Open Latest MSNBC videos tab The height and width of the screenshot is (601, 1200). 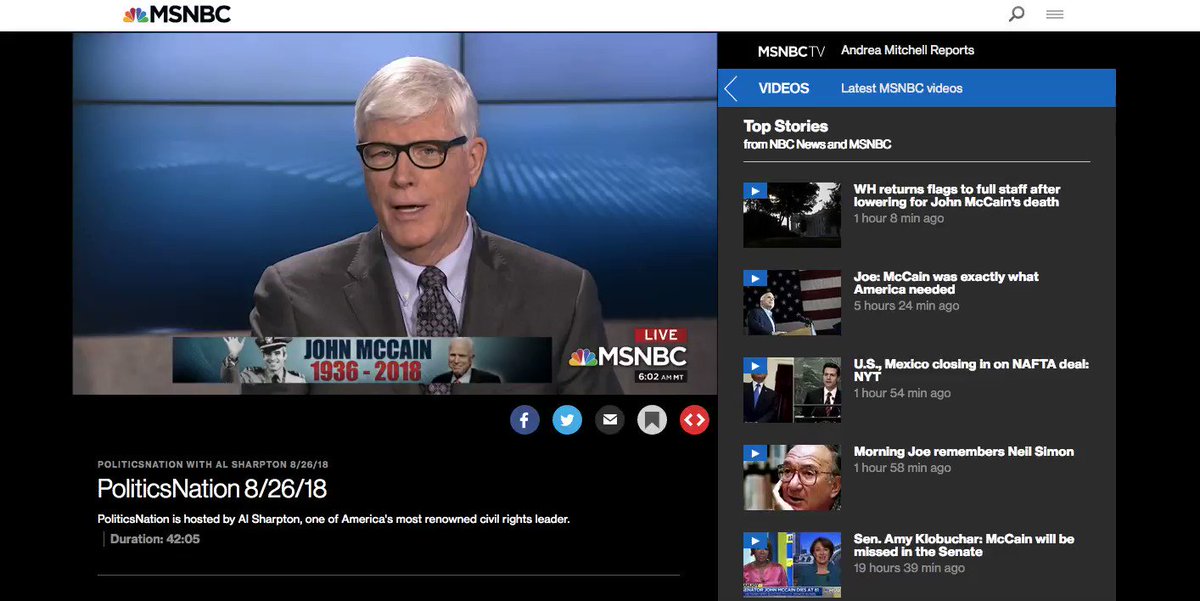902,88
